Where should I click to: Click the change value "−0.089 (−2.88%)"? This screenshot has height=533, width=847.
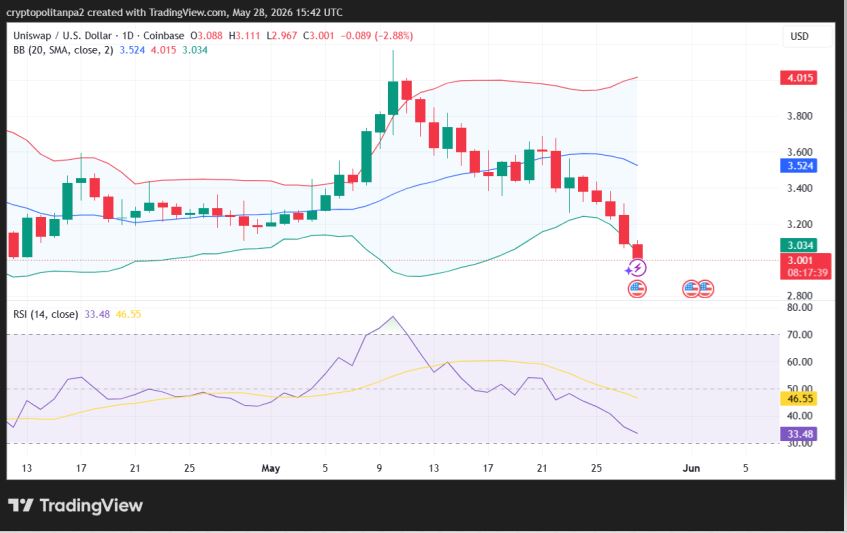click(x=376, y=36)
